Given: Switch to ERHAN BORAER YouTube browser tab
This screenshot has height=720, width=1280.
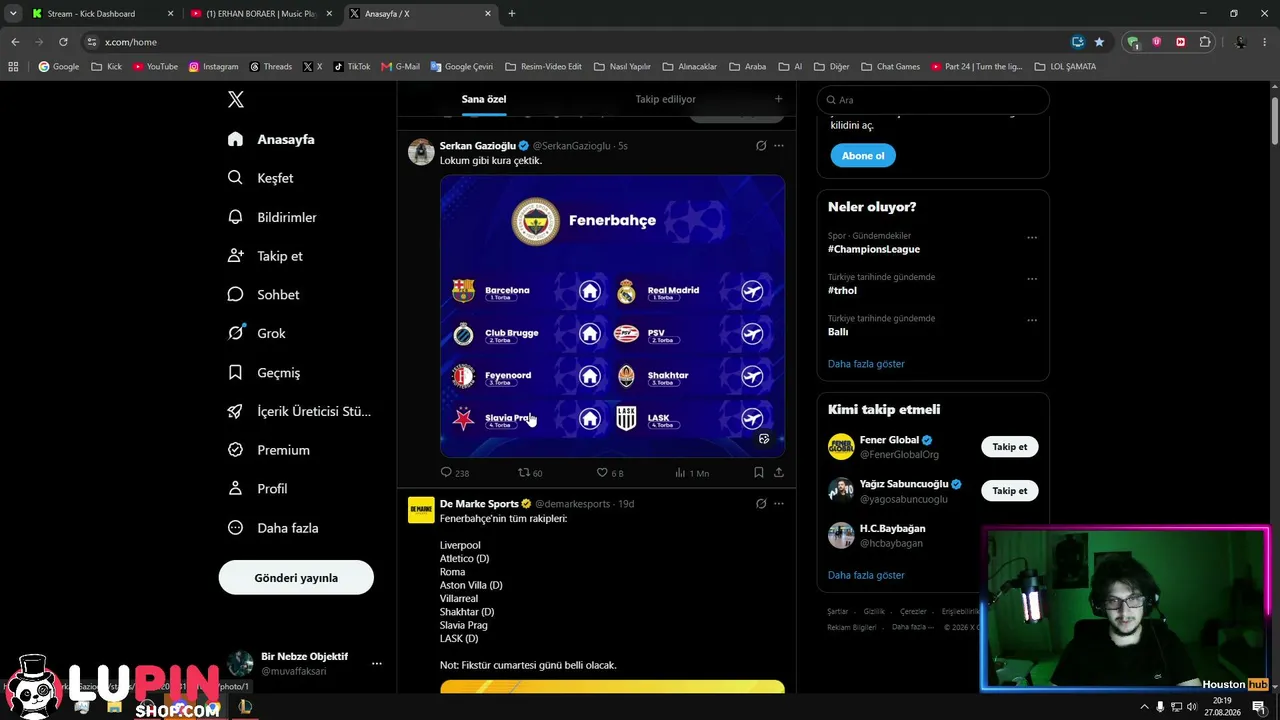Looking at the screenshot, I should tap(261, 14).
